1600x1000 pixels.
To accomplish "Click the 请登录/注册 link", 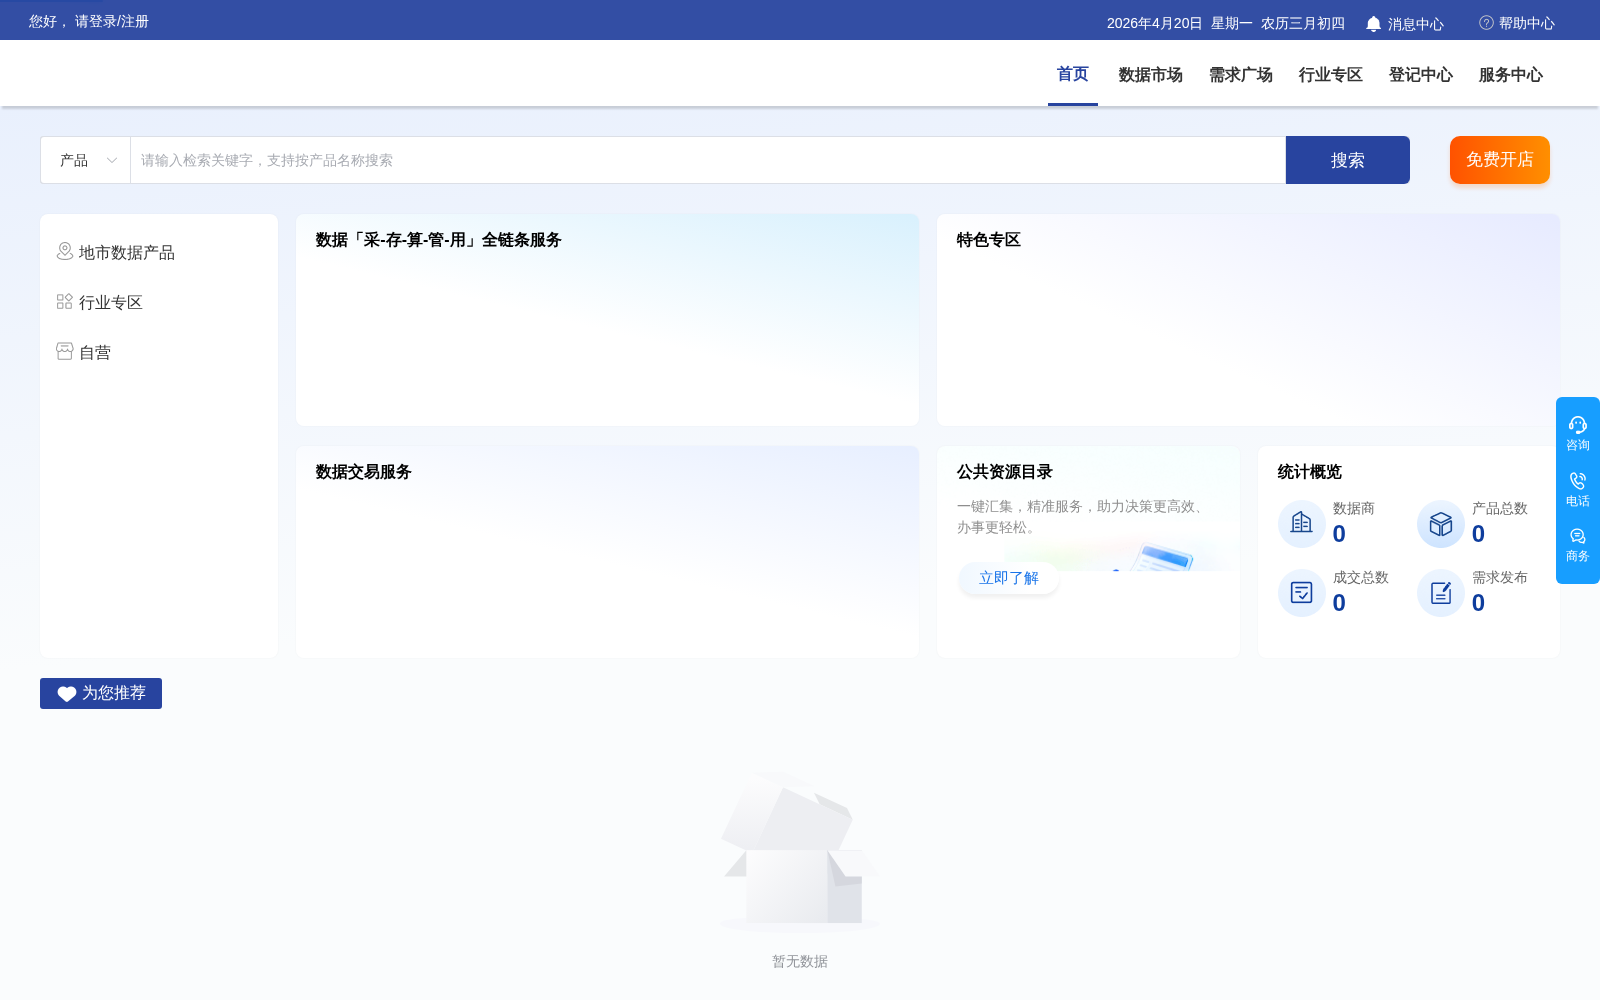I will (112, 21).
